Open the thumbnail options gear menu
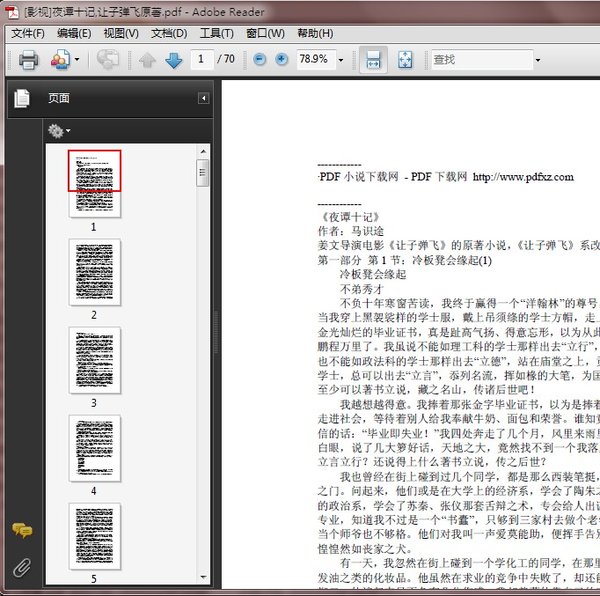 click(x=58, y=131)
